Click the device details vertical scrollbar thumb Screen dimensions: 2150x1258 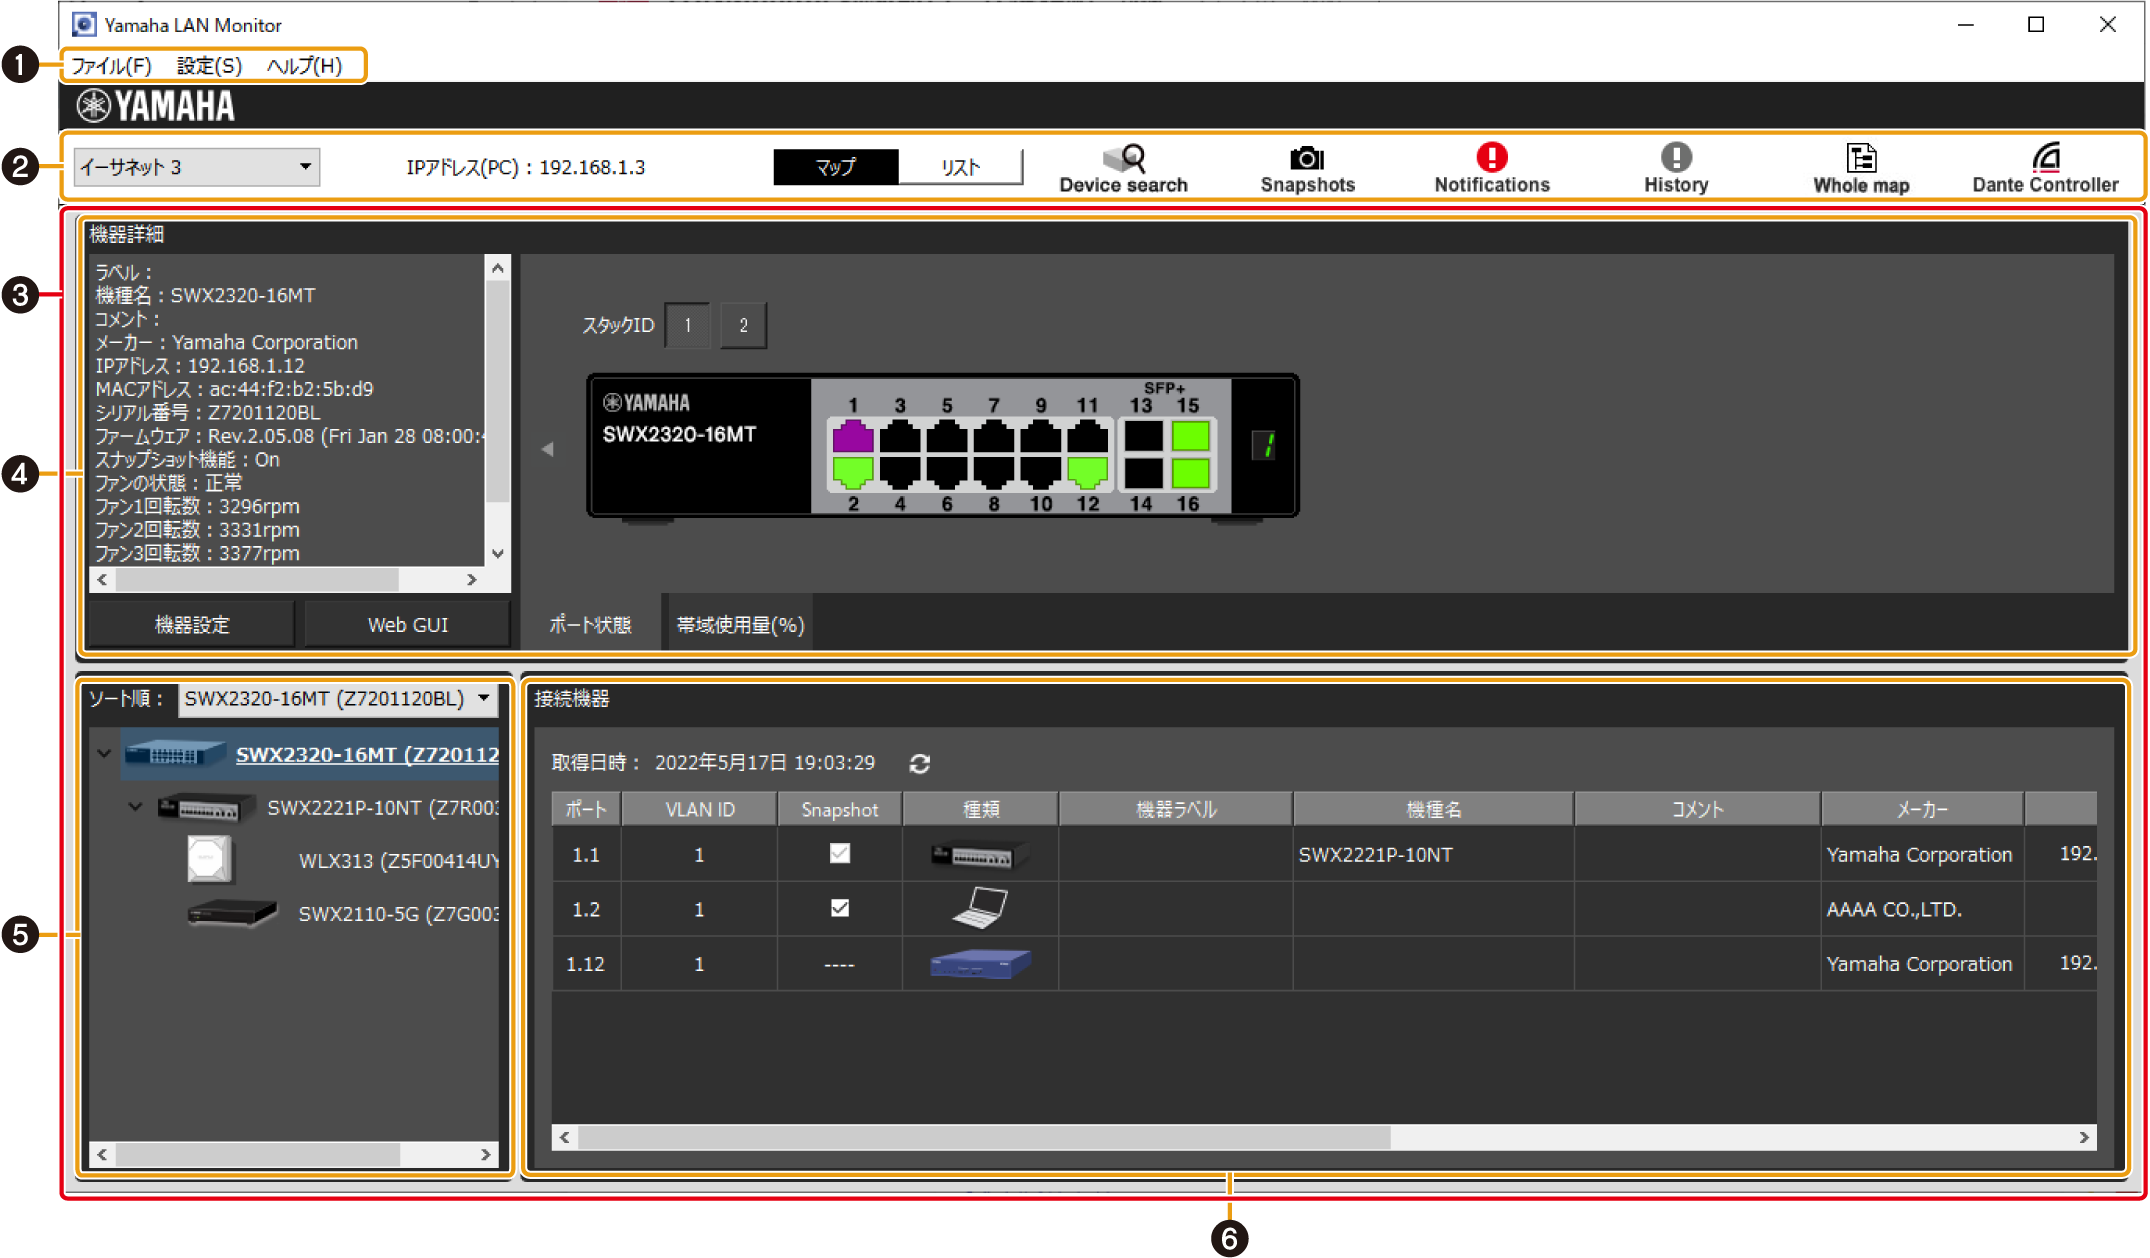click(497, 392)
